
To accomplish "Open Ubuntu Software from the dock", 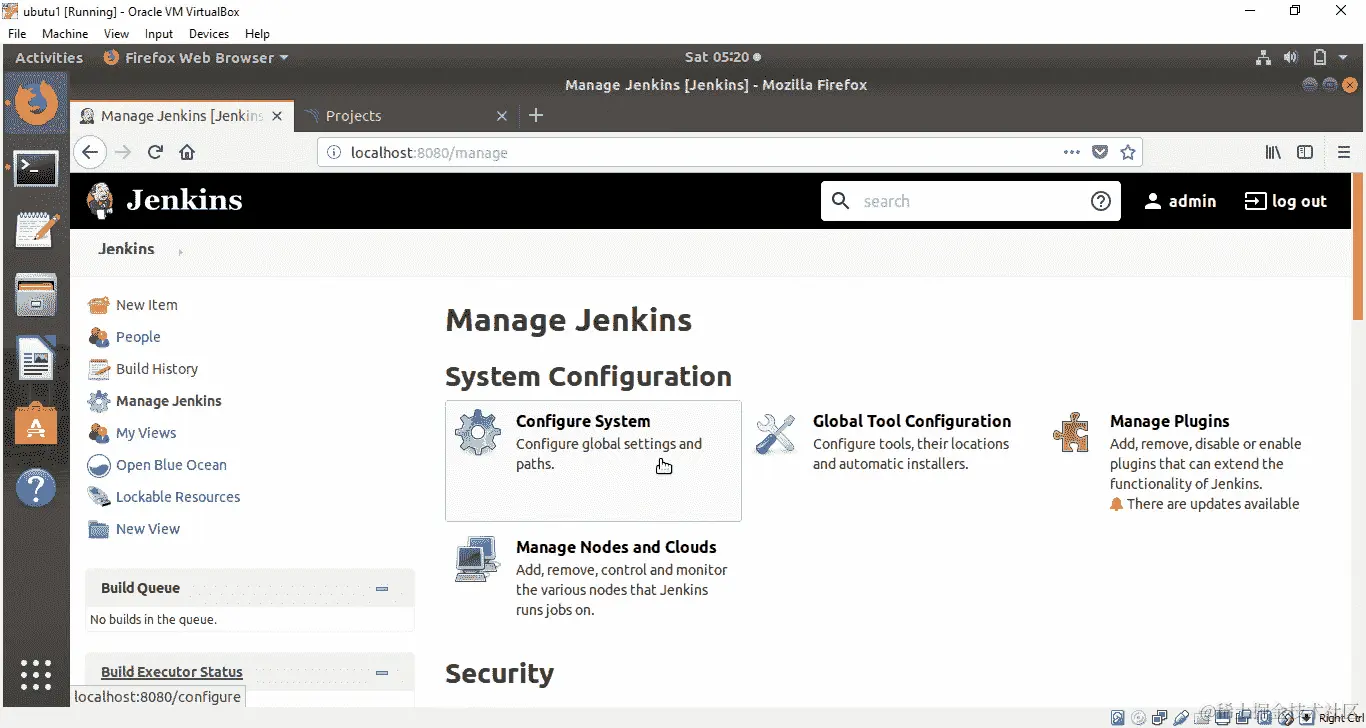I will tap(36, 424).
